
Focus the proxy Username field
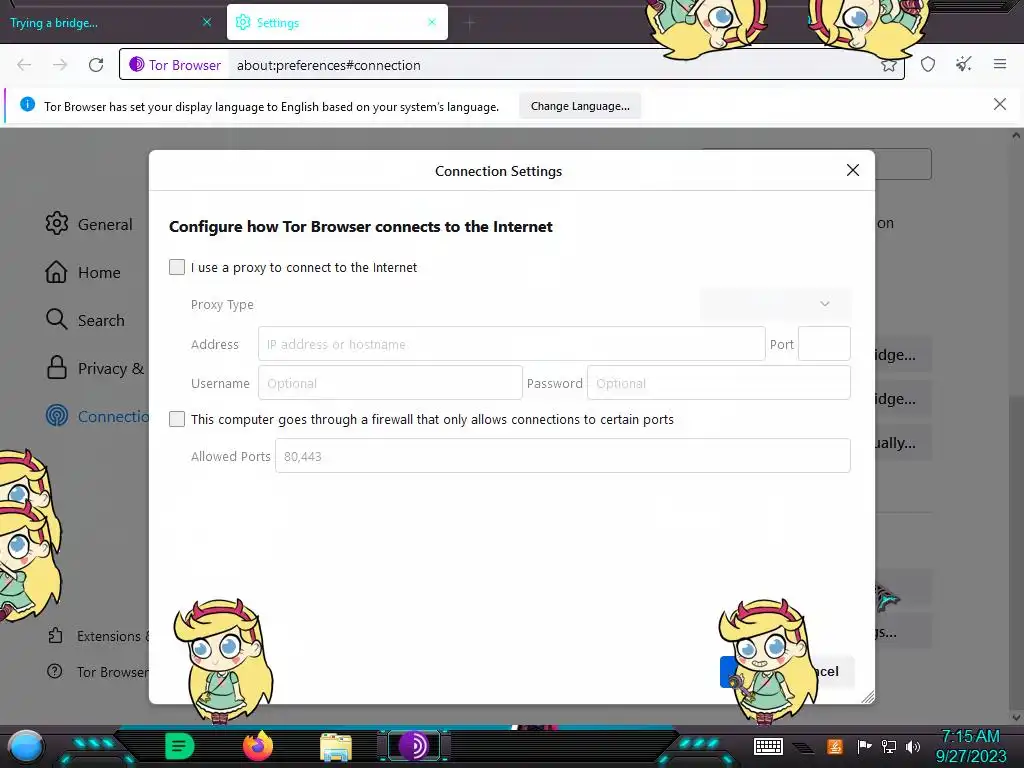(390, 383)
